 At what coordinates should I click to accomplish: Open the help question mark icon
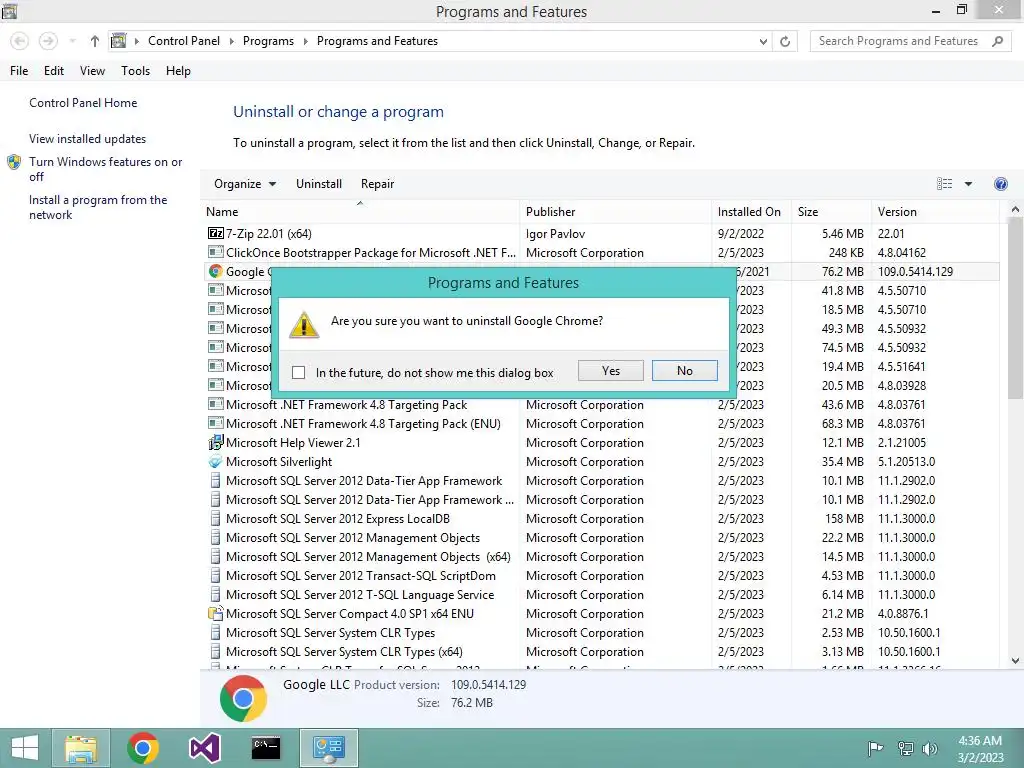click(1000, 184)
